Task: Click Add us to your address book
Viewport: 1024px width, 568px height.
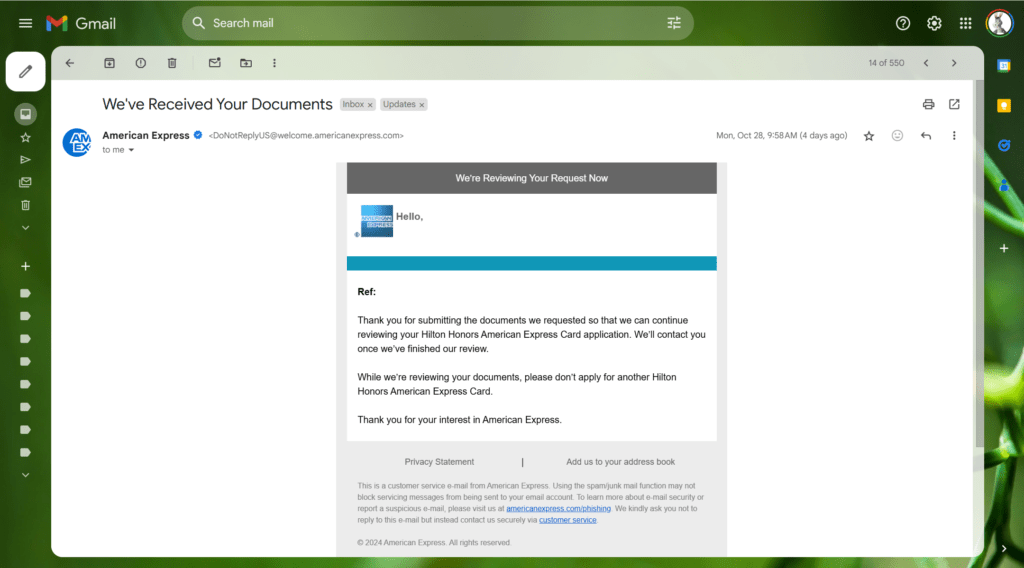Action: pos(620,462)
